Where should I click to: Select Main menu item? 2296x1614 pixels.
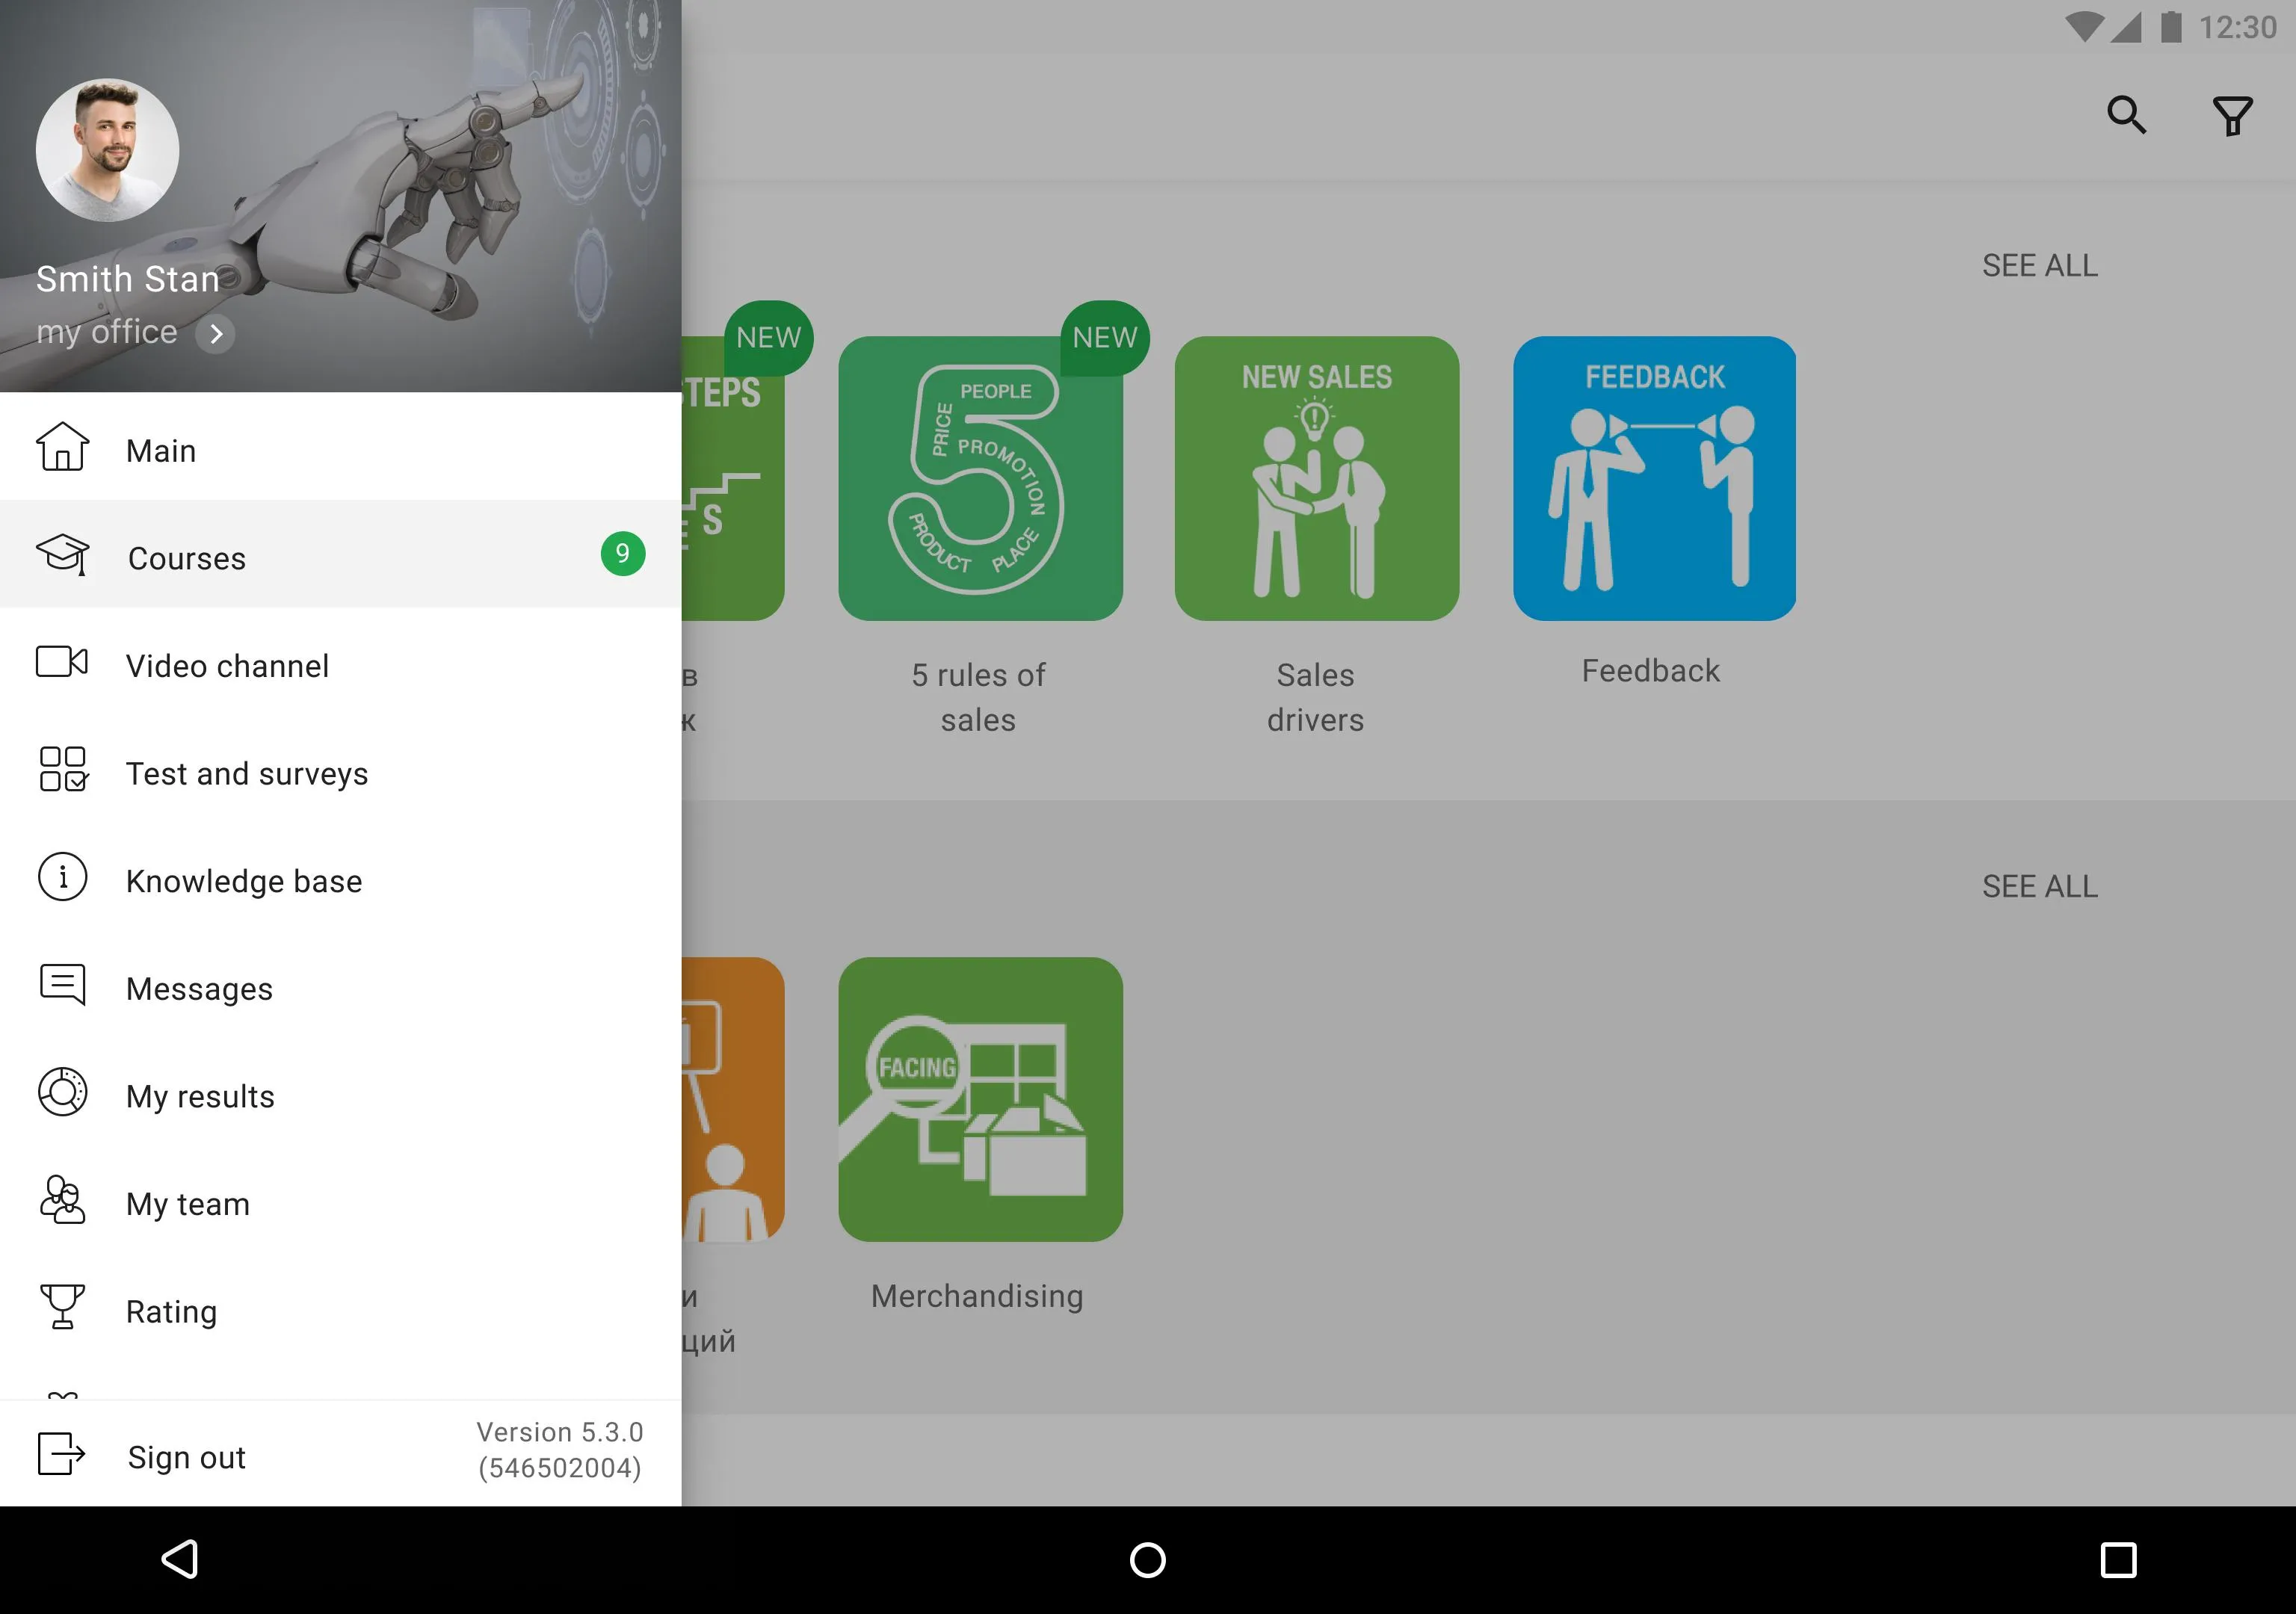click(x=159, y=449)
